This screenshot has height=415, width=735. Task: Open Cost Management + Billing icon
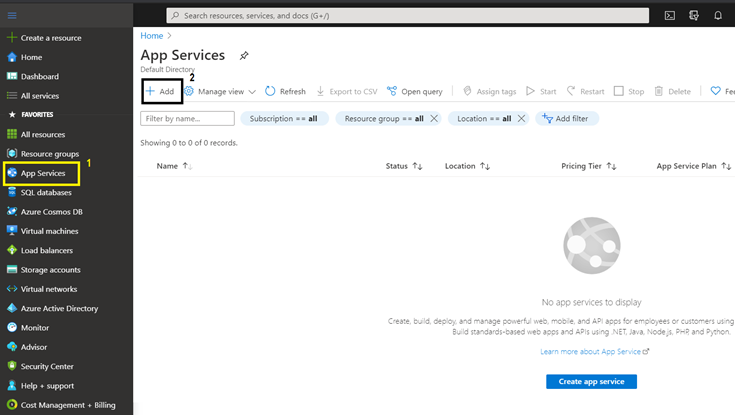coord(12,405)
